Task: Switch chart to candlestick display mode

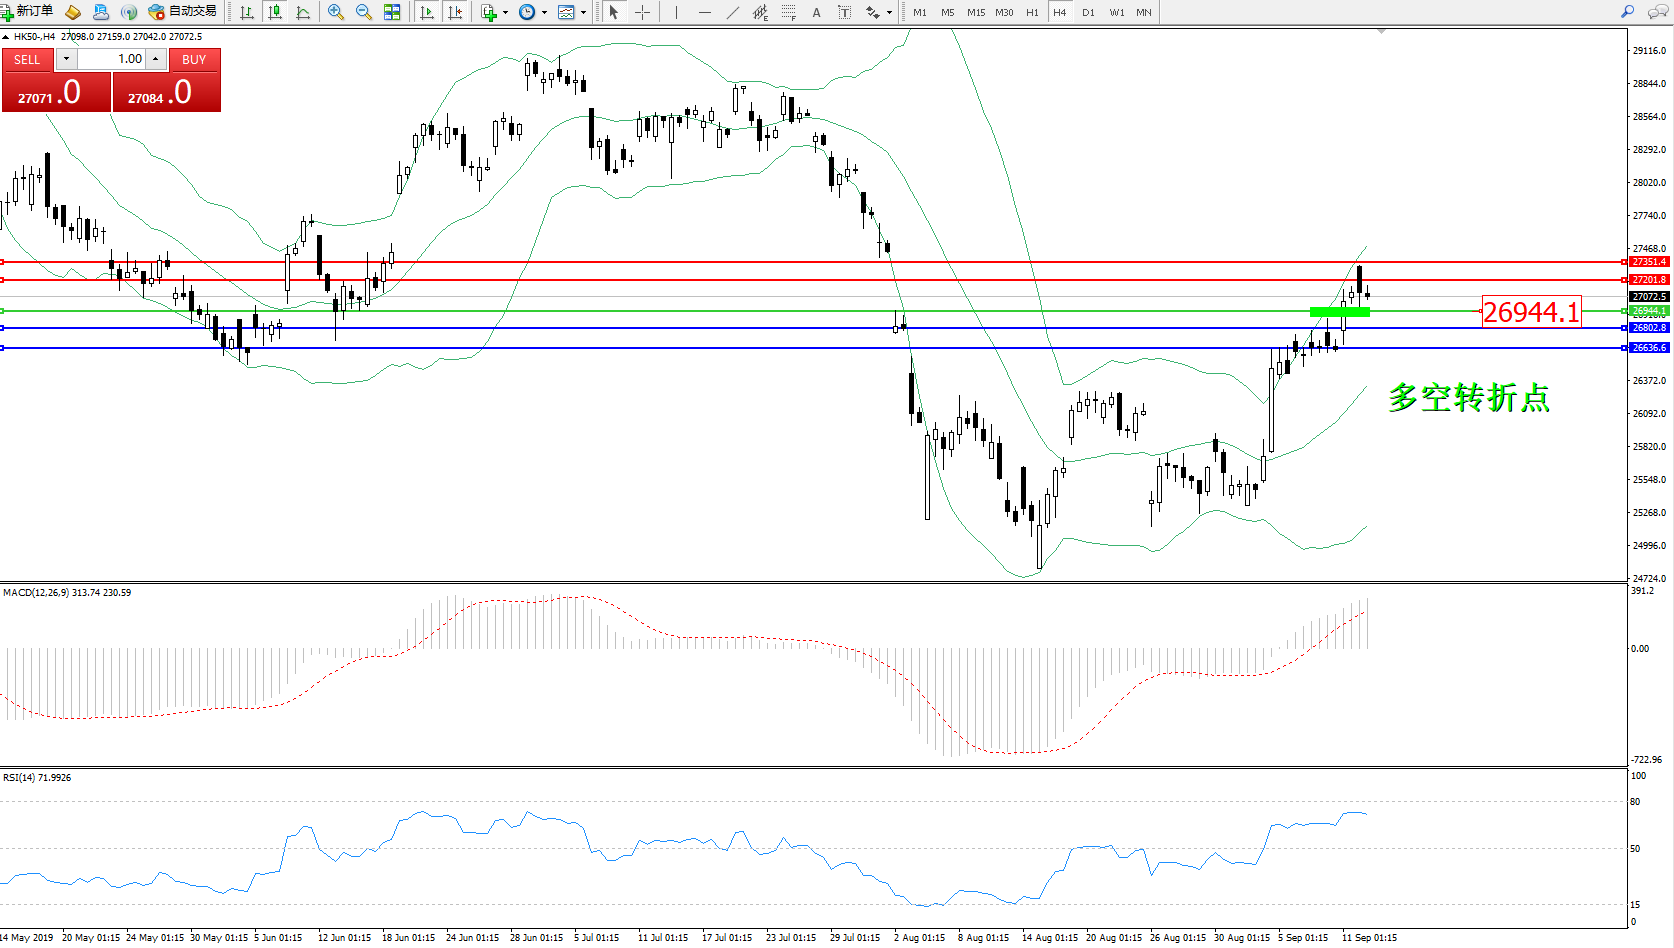Action: click(x=275, y=12)
